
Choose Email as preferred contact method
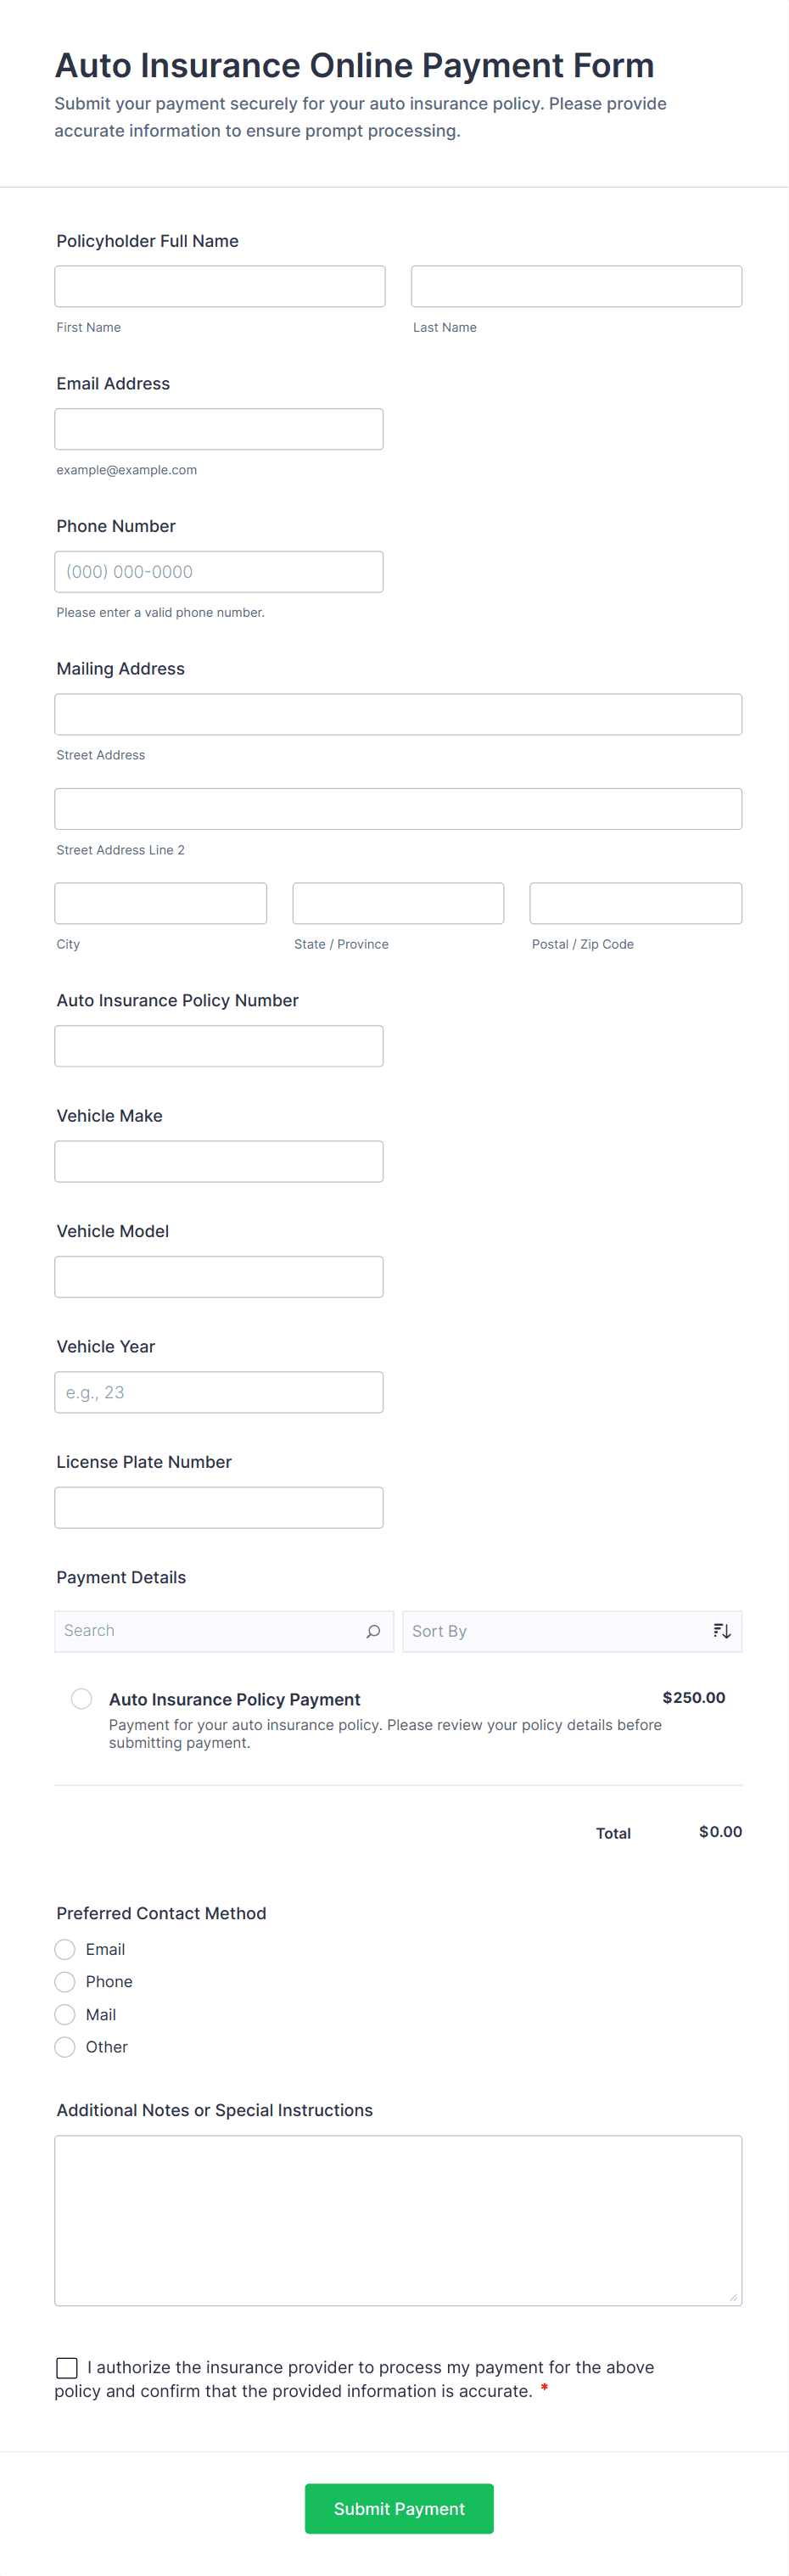[64, 1948]
